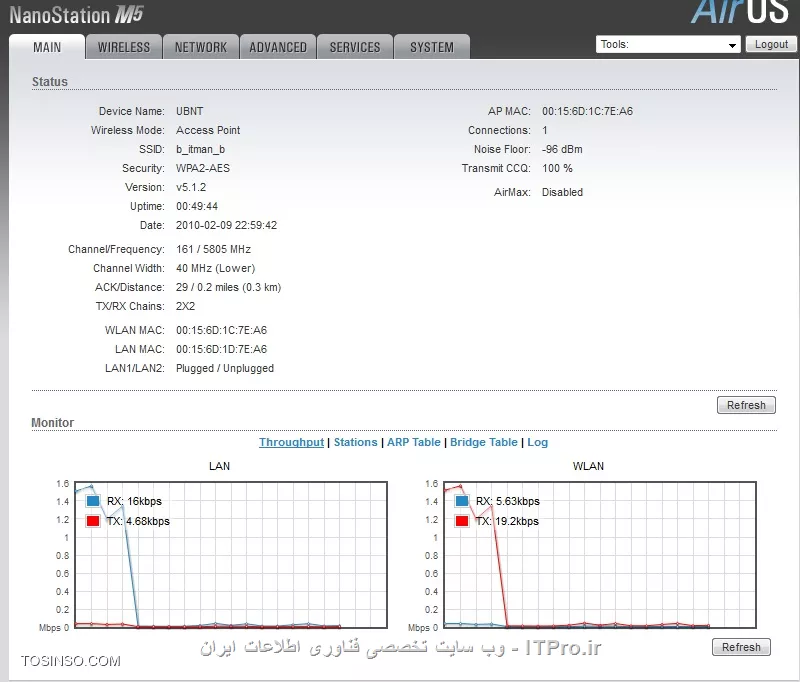Expand the Tools dropdown
Image resolution: width=800 pixels, height=682 pixels.
click(x=668, y=44)
